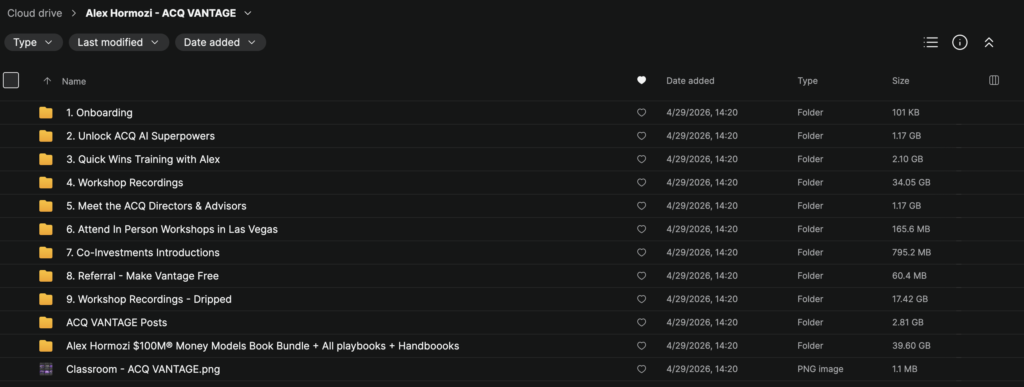This screenshot has width=1024, height=387.
Task: Open the info panel icon
Action: [959, 42]
